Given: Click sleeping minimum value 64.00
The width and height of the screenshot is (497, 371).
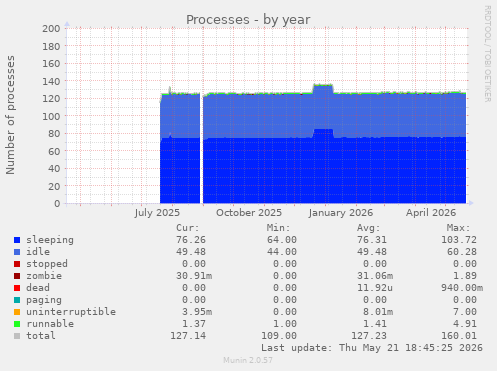Looking at the screenshot, I should click(x=282, y=240).
